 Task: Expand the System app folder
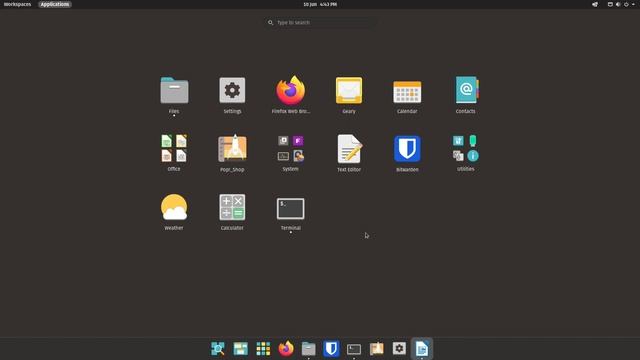(291, 153)
